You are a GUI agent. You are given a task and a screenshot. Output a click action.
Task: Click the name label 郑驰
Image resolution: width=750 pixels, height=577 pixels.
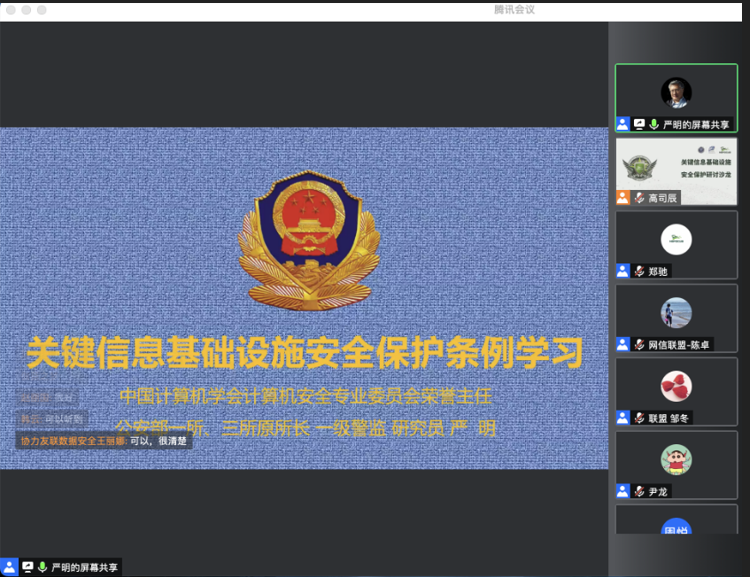click(658, 272)
